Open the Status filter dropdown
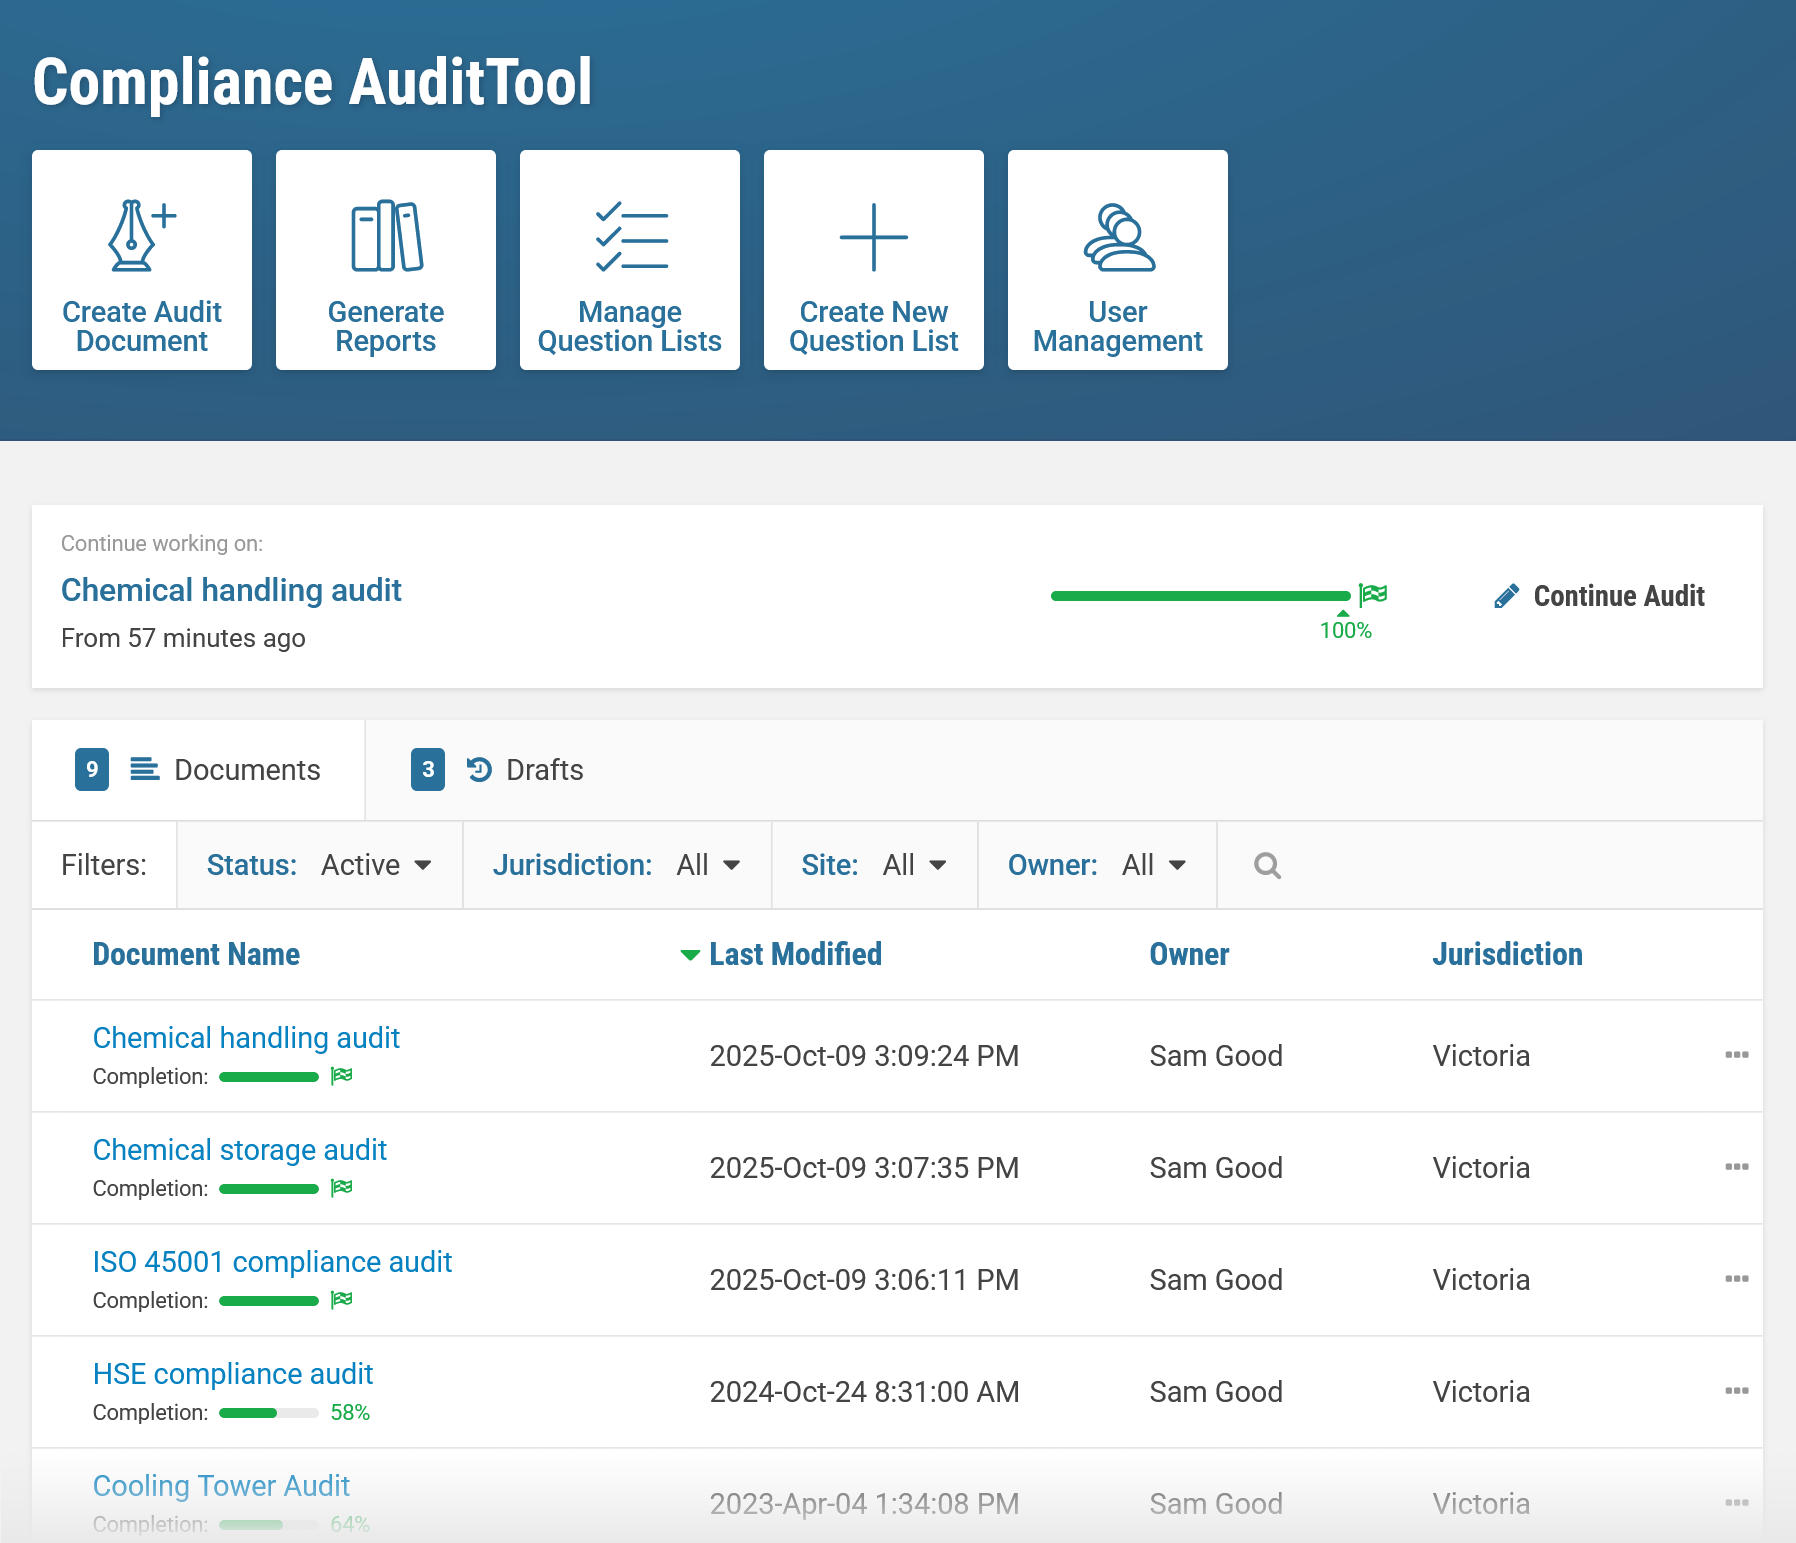The width and height of the screenshot is (1796, 1543). tap(319, 865)
